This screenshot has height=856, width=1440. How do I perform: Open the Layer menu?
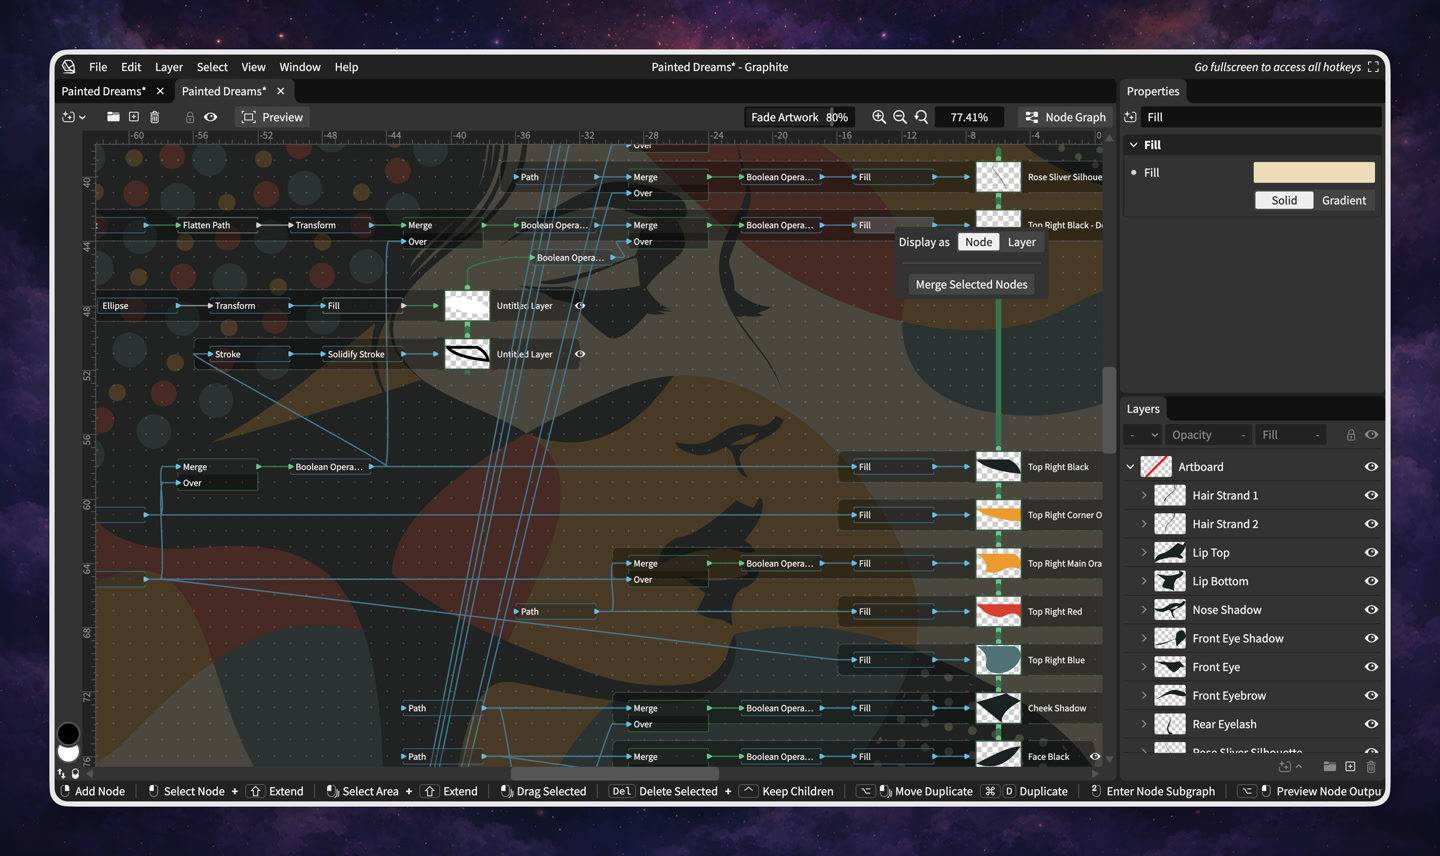pos(169,67)
